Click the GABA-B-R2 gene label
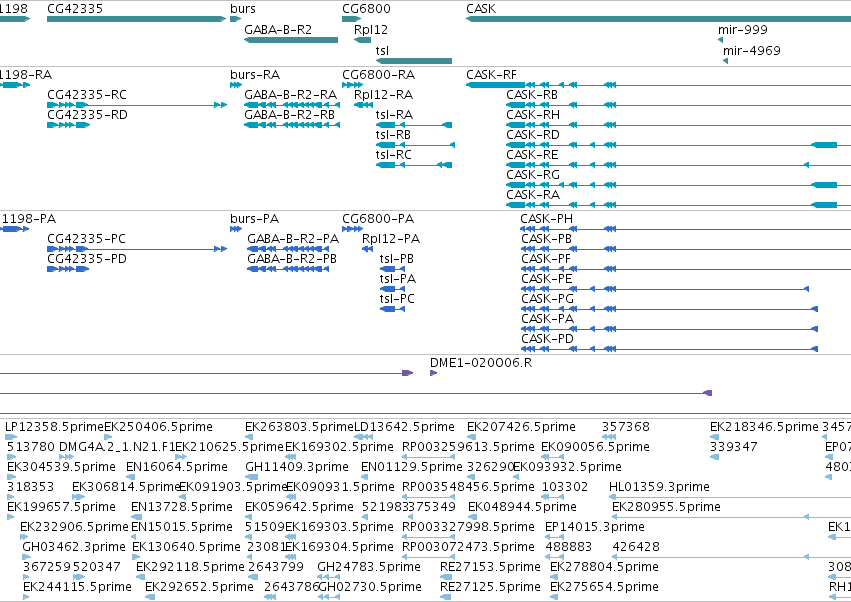This screenshot has height=602, width=851. pos(278,30)
